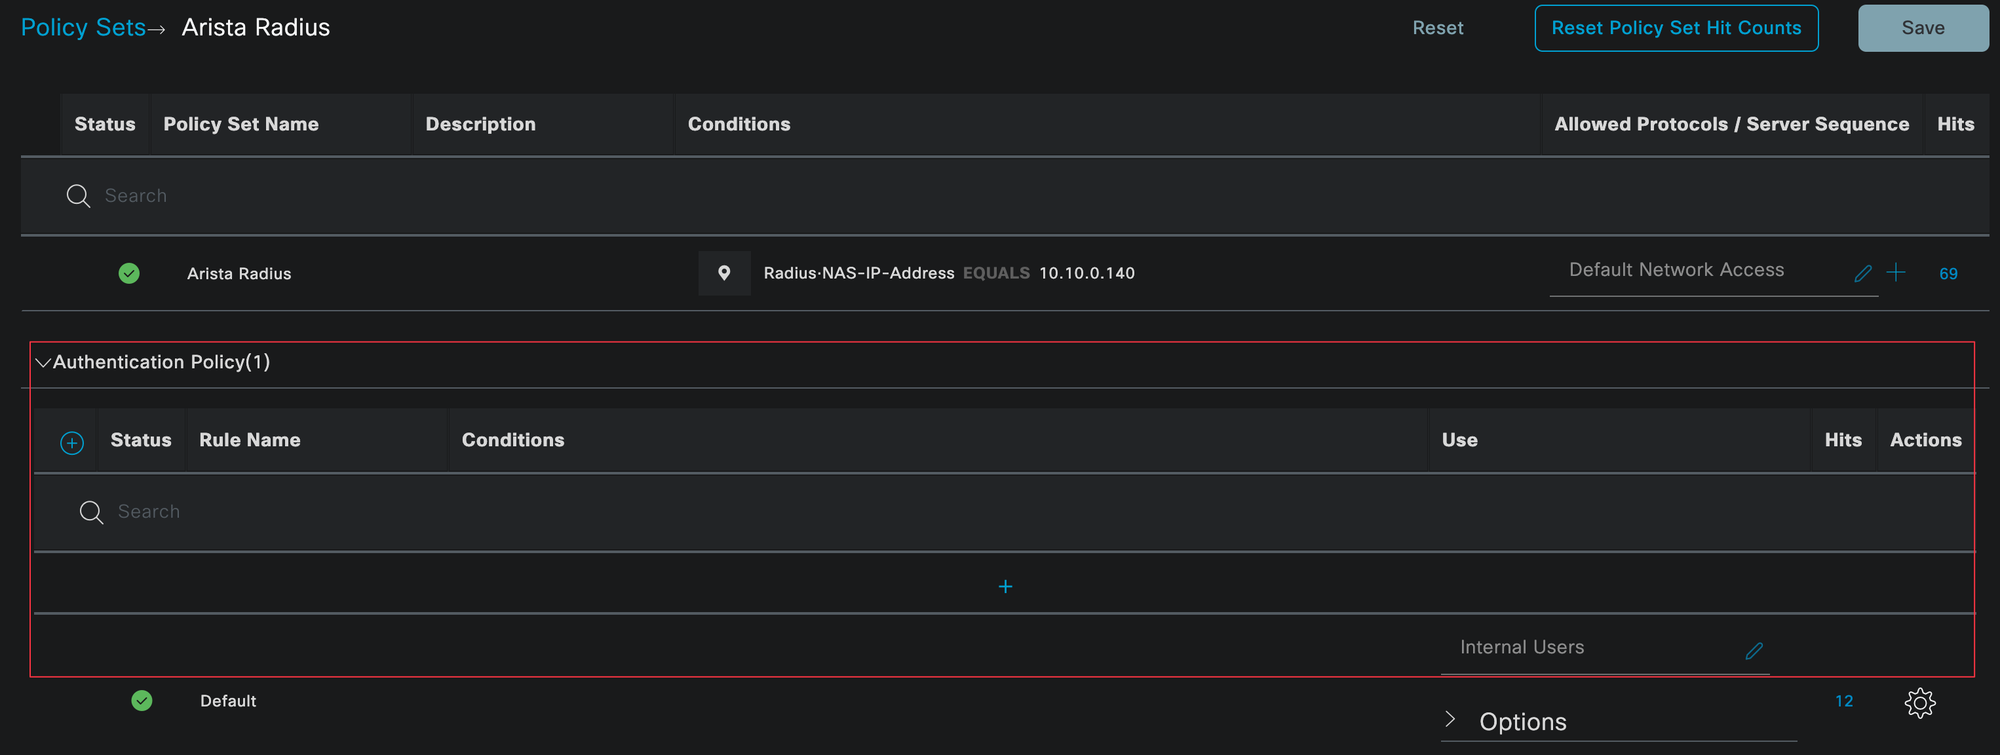The width and height of the screenshot is (2000, 755).
Task: Toggle the Default rule status indicator
Action: pos(142,701)
